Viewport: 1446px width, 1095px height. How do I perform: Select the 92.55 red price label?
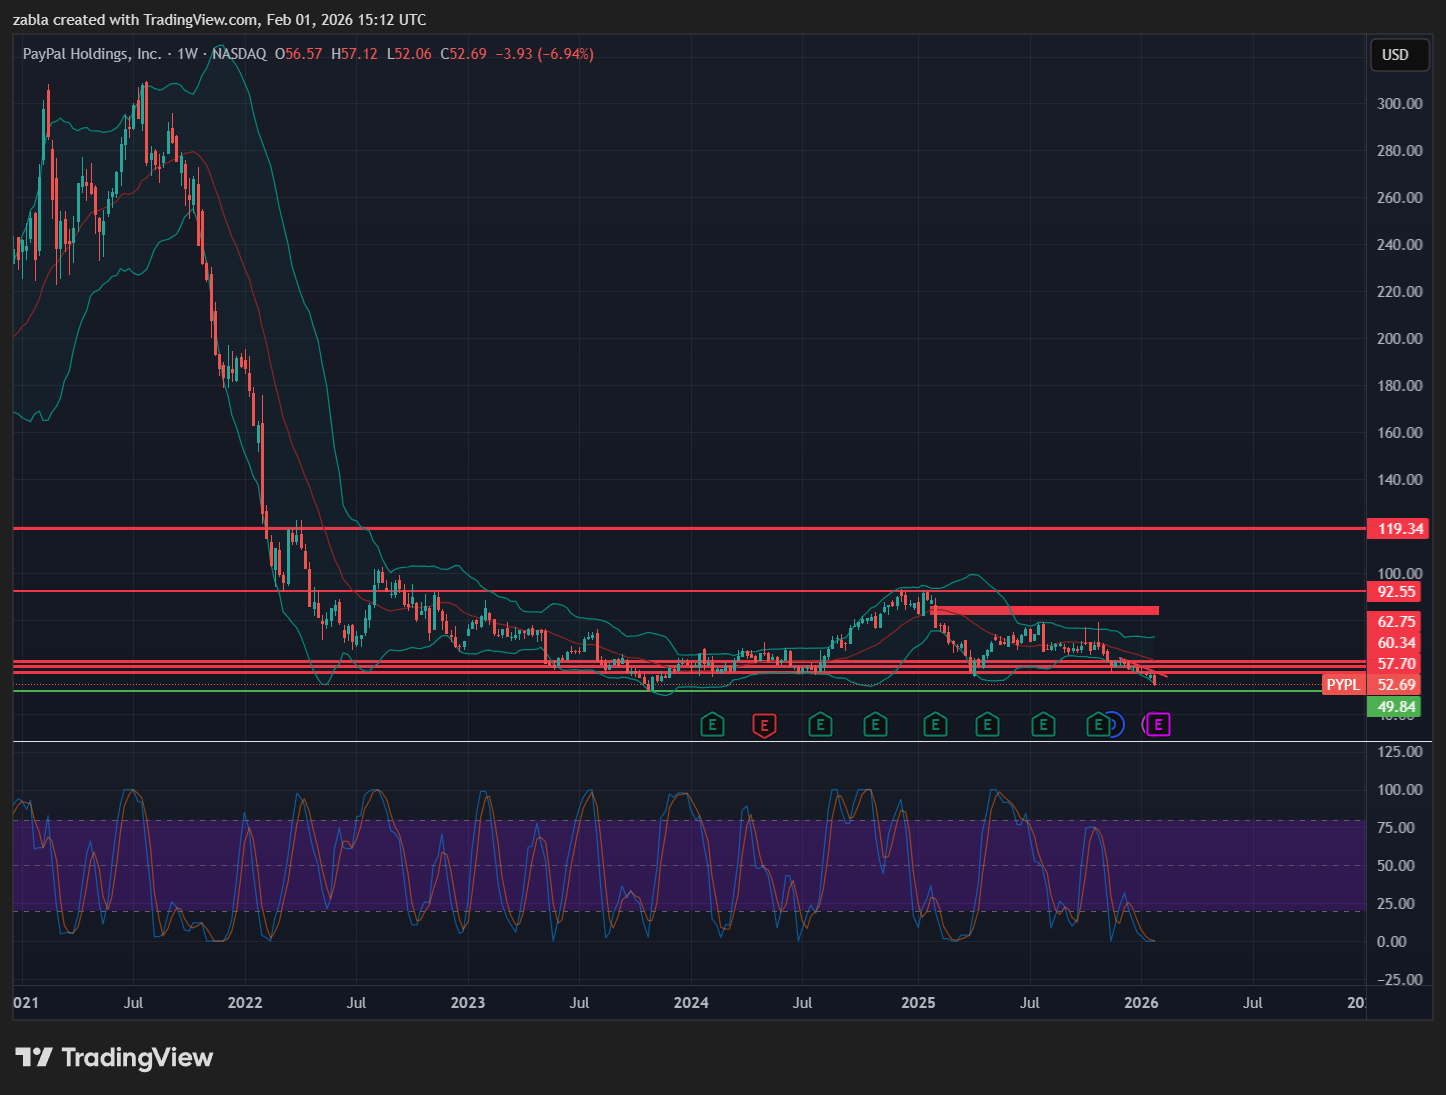1397,592
